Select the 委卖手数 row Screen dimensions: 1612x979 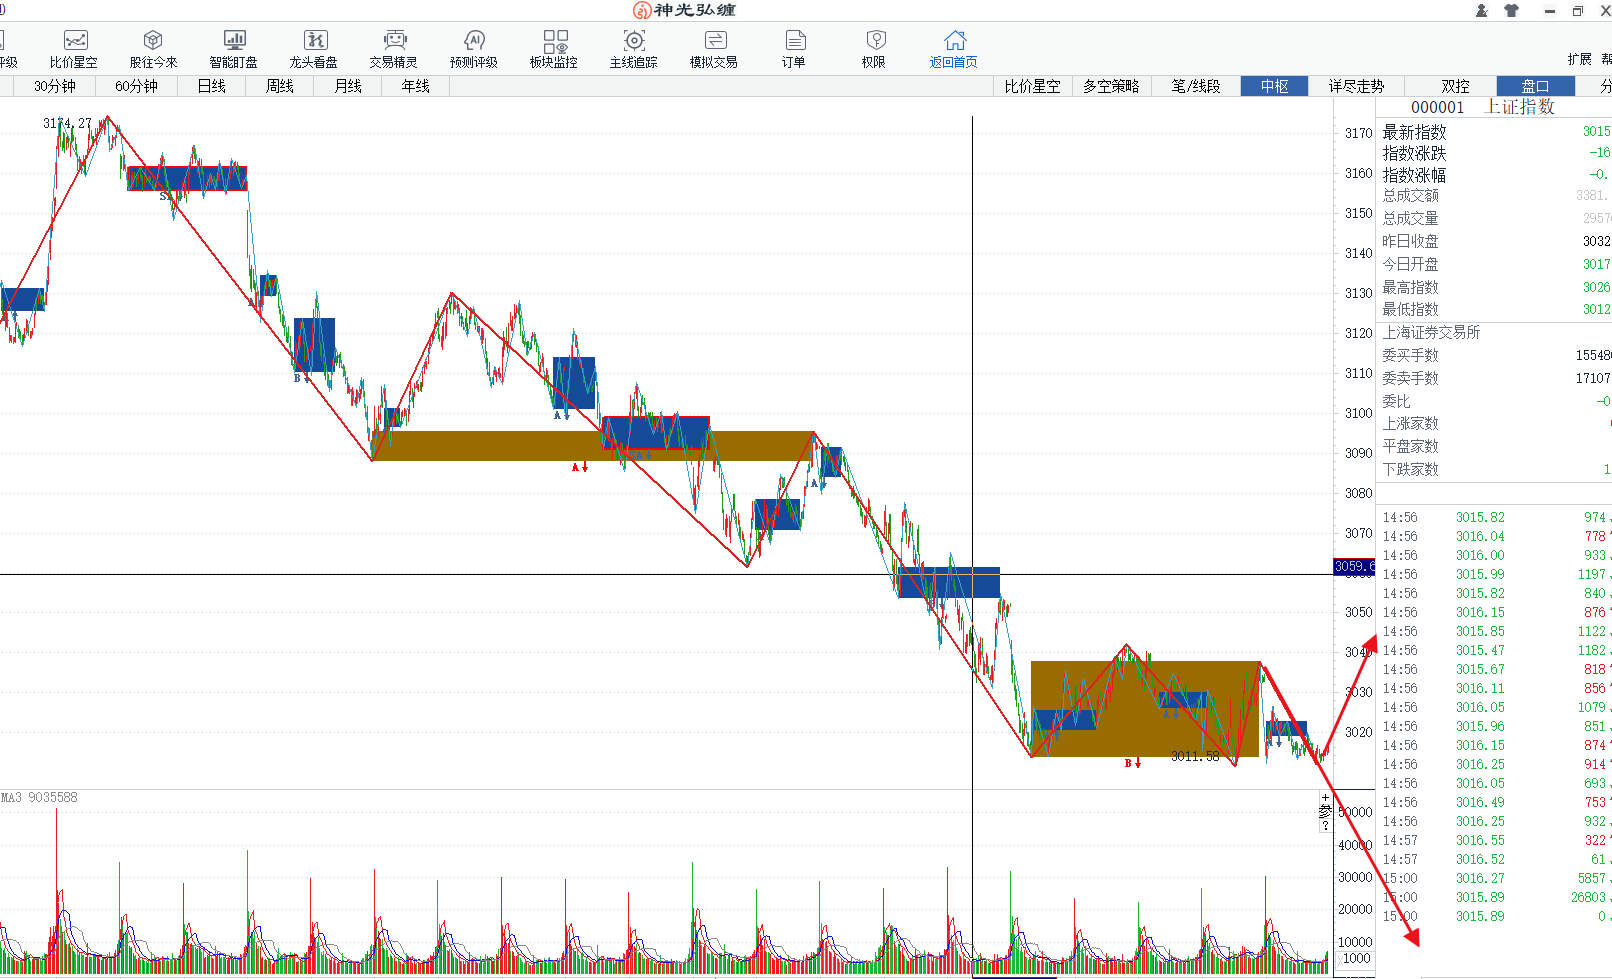click(1494, 378)
